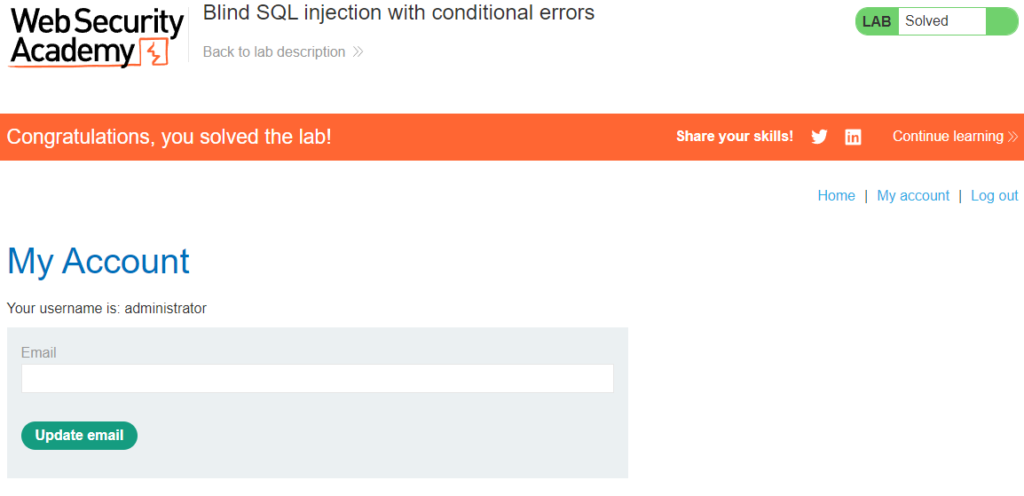The image size is (1024, 496).
Task: Click the Web Security Academy logo
Action: [x=95, y=37]
